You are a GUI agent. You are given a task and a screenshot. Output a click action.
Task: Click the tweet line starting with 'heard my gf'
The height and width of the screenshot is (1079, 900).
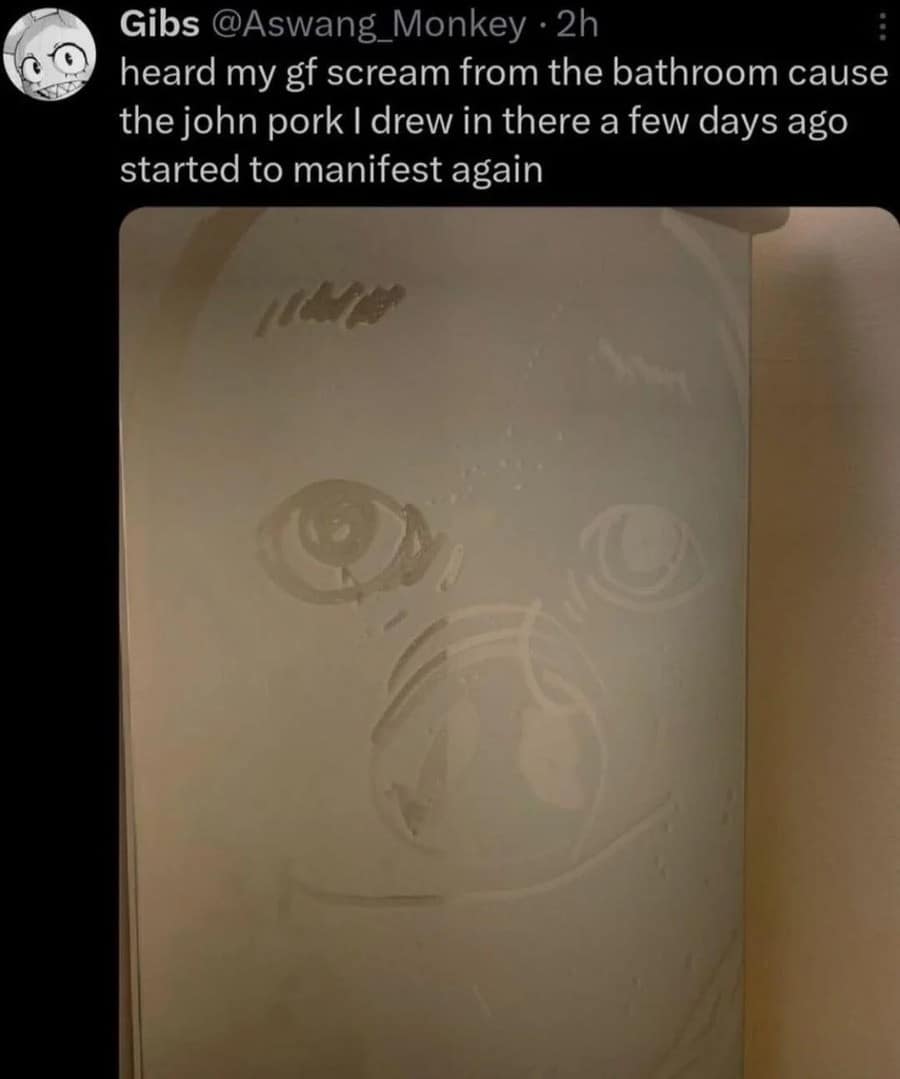point(504,74)
